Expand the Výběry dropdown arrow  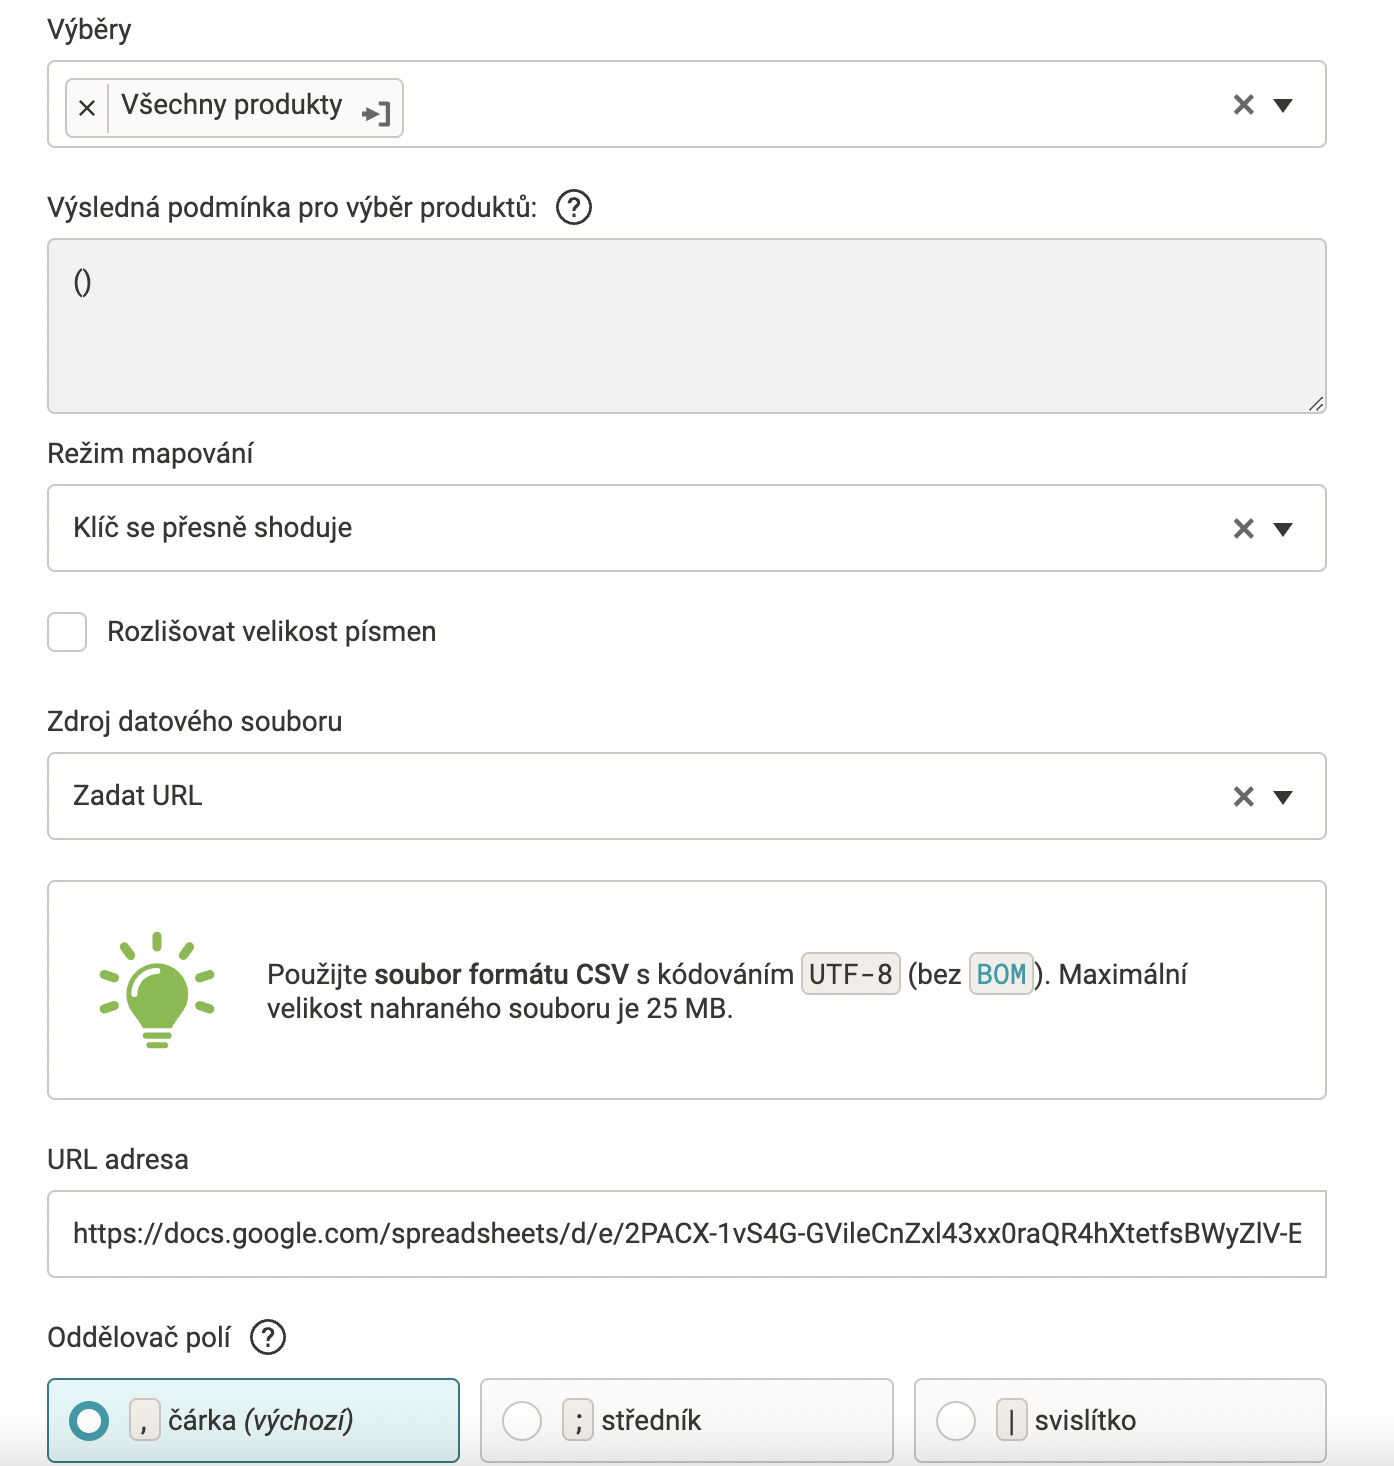point(1283,105)
